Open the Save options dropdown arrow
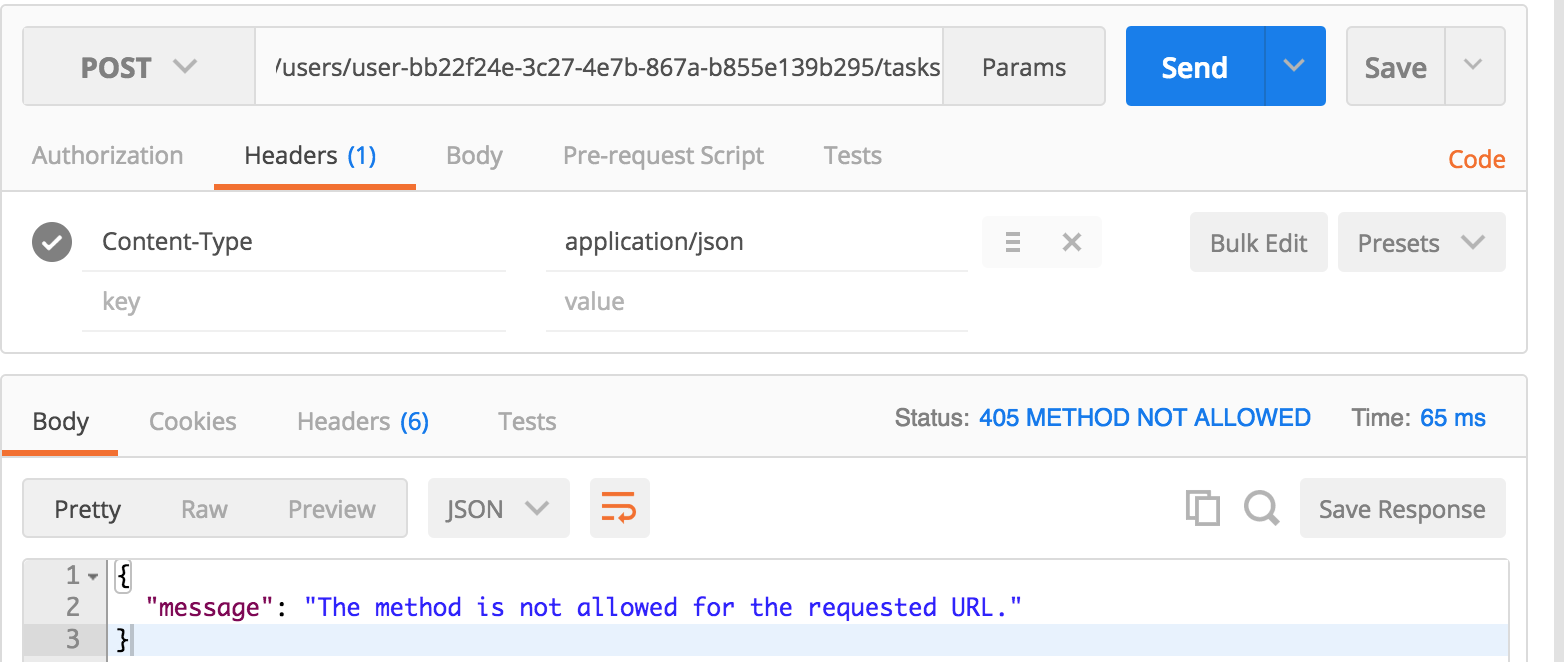Image resolution: width=1564 pixels, height=662 pixels. coord(1473,66)
